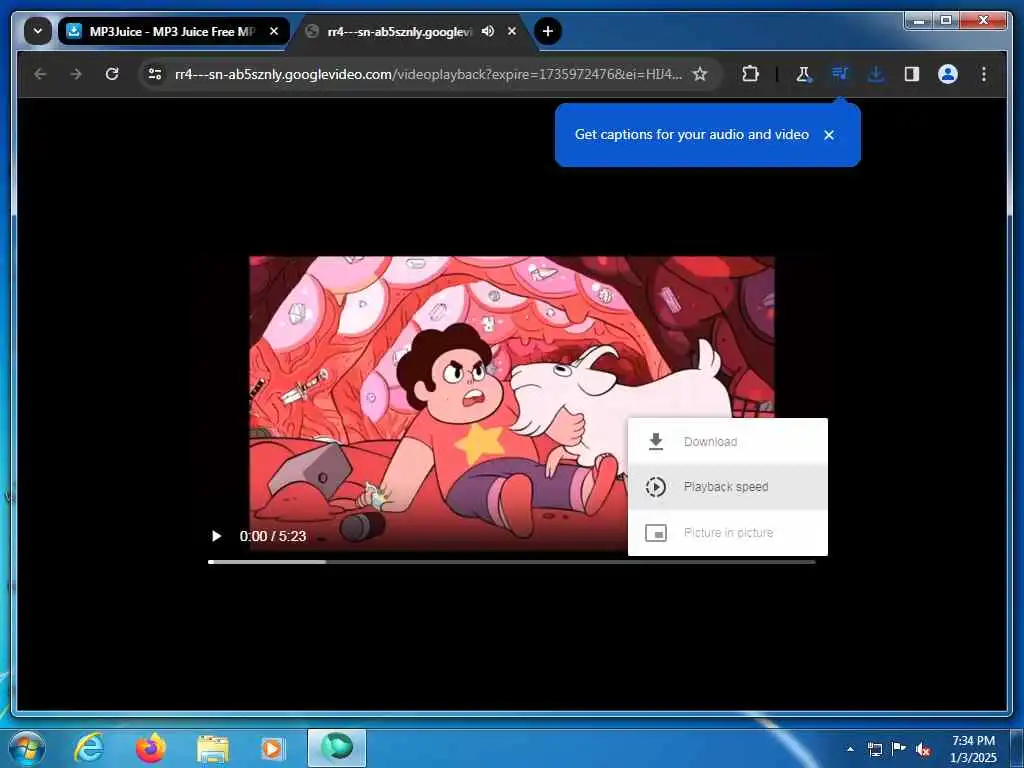Dismiss the captions tooltip
Viewport: 1024px width, 768px height.
[x=829, y=135]
